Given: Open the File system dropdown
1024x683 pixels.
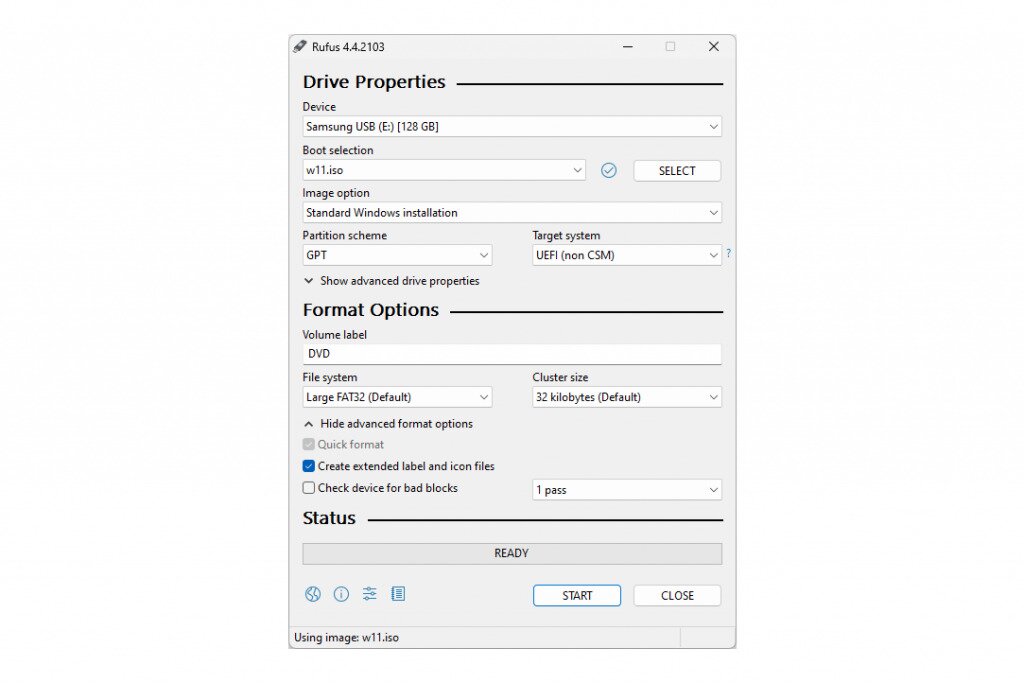Looking at the screenshot, I should 397,397.
